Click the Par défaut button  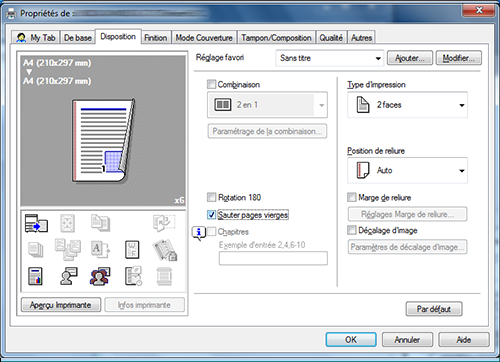[x=434, y=309]
